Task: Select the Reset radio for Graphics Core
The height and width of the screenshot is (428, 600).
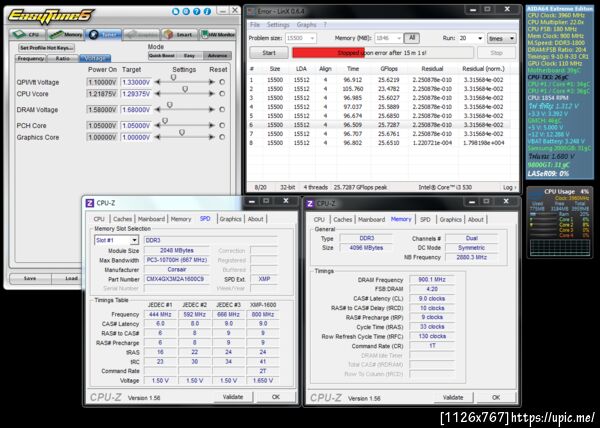Action: click(222, 137)
